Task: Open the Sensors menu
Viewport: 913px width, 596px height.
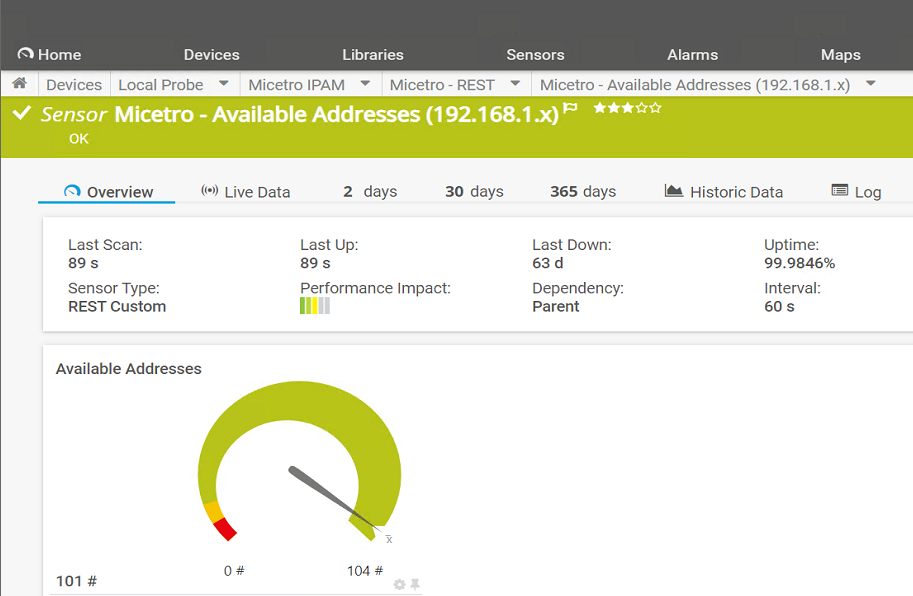Action: point(535,55)
